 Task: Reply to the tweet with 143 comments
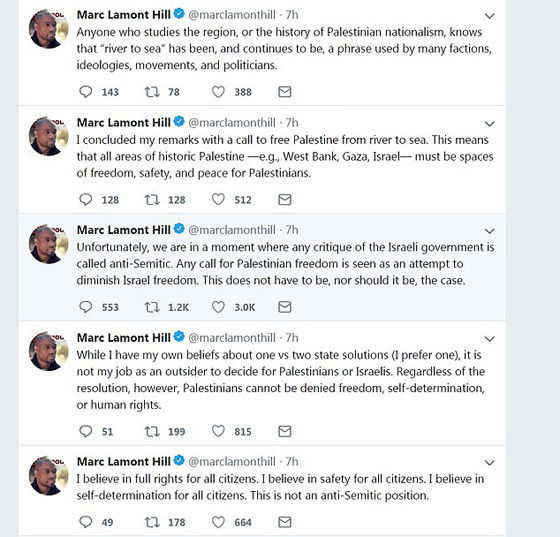(x=86, y=92)
